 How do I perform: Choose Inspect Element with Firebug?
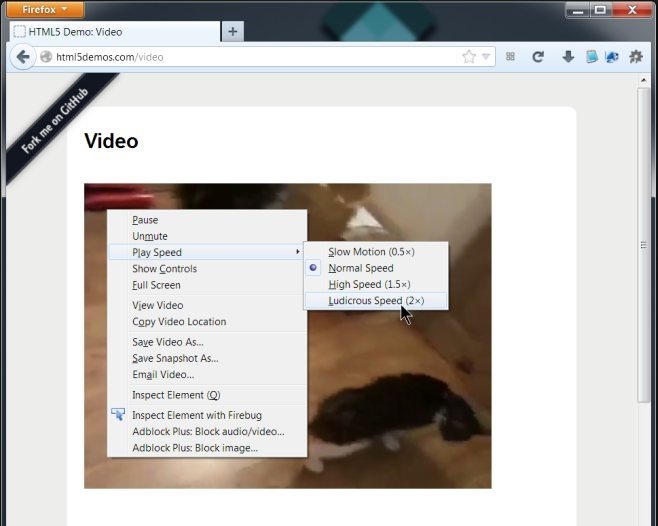tap(207, 415)
